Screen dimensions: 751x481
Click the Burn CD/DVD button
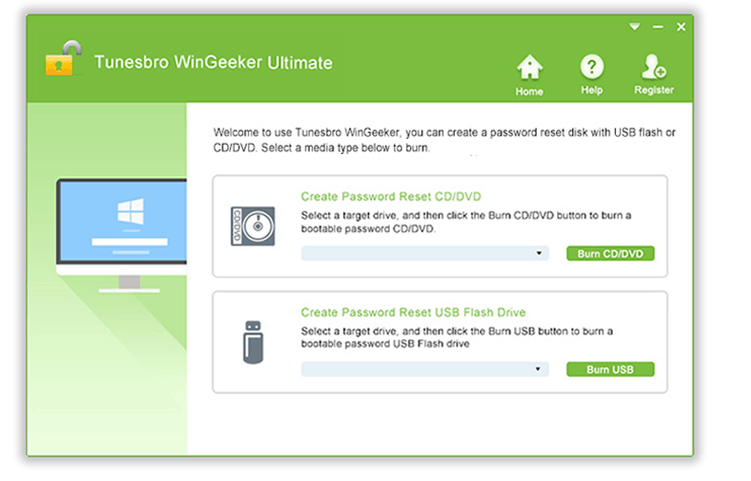(610, 253)
